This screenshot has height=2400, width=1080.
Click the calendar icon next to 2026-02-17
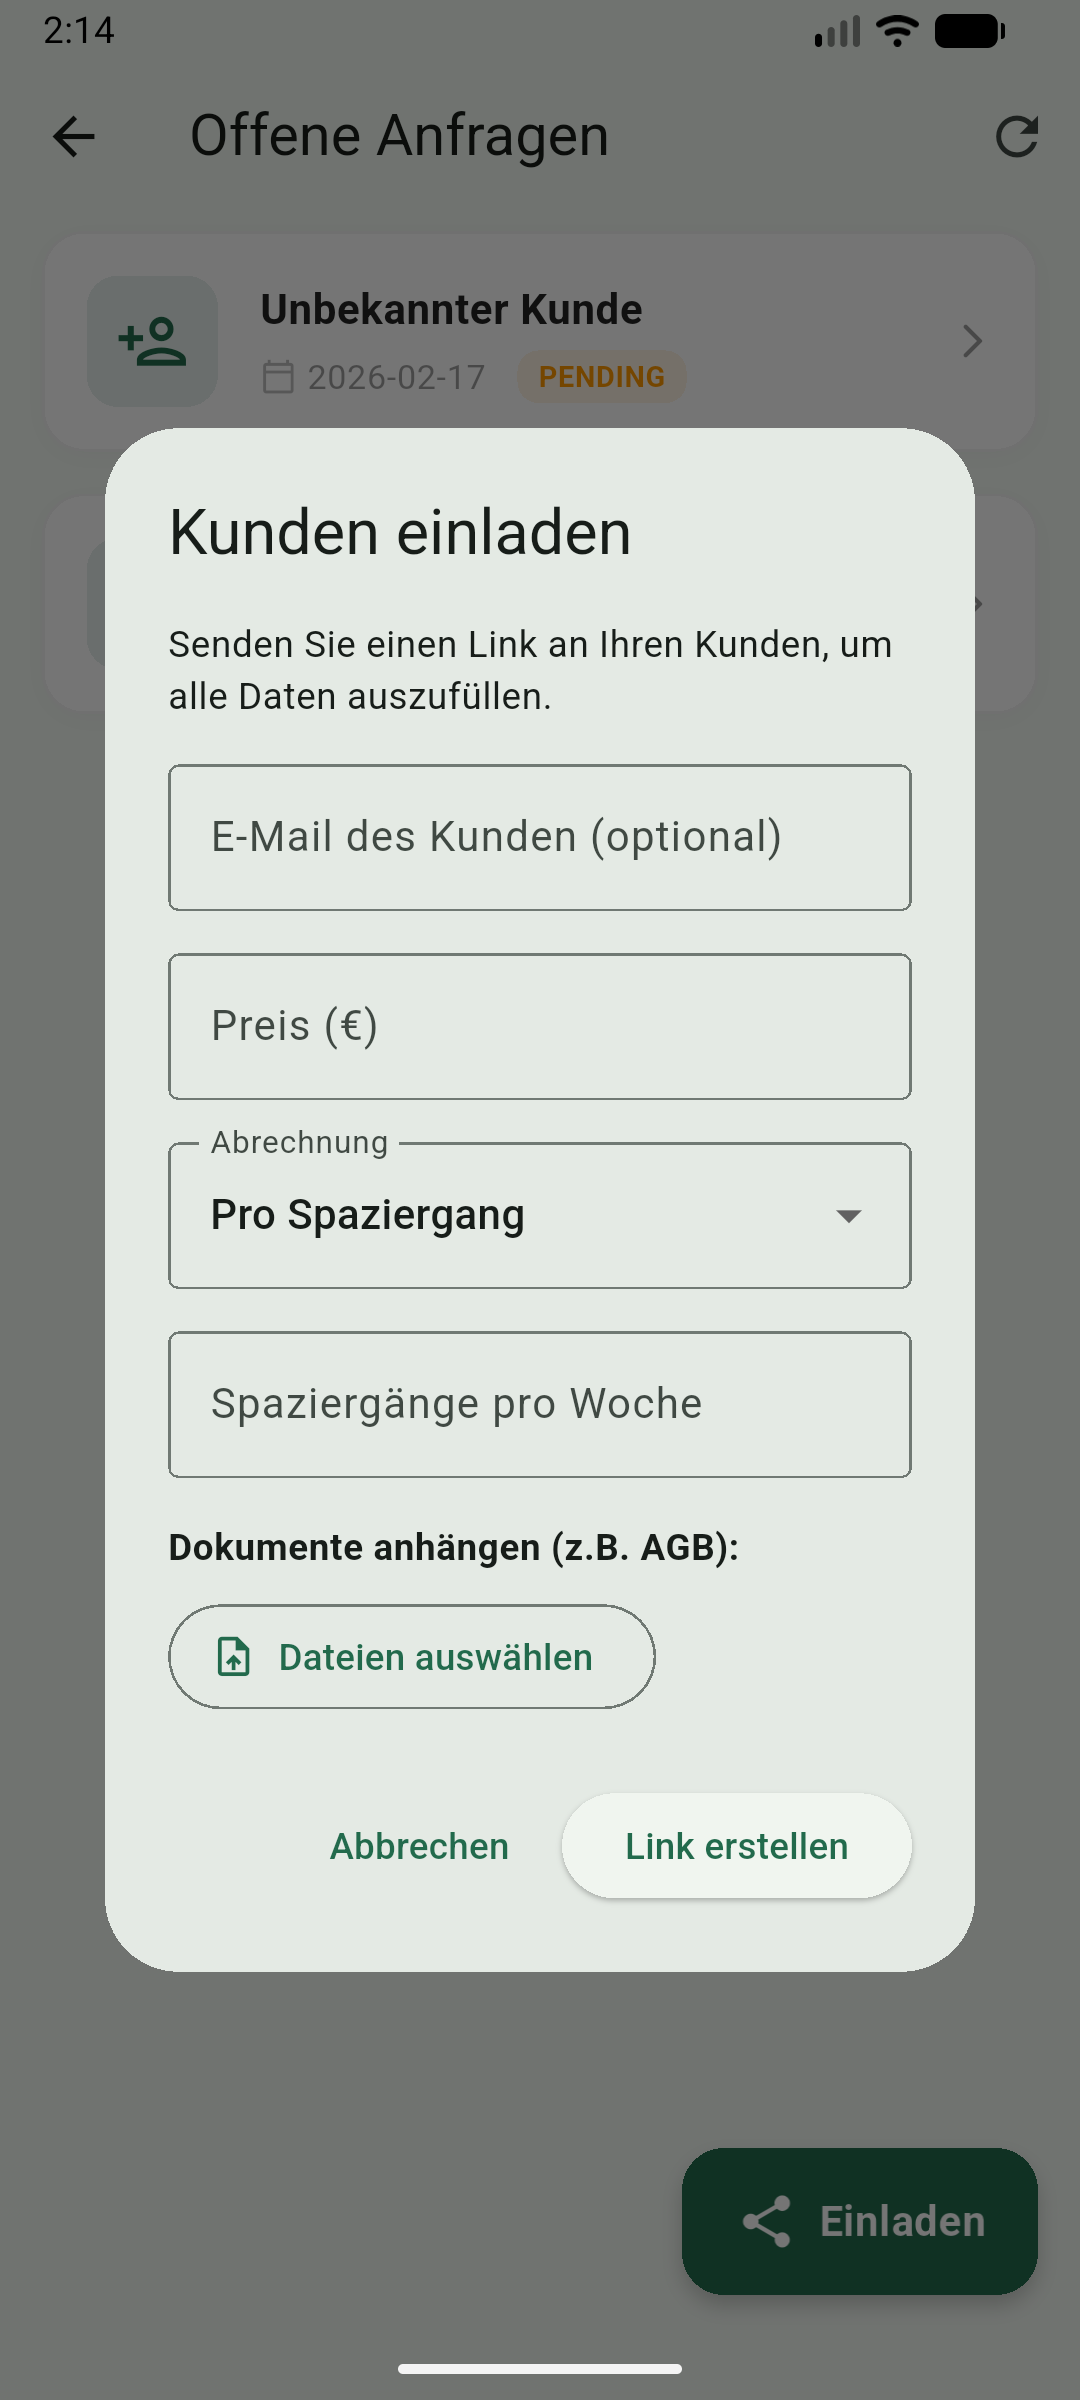coord(279,377)
